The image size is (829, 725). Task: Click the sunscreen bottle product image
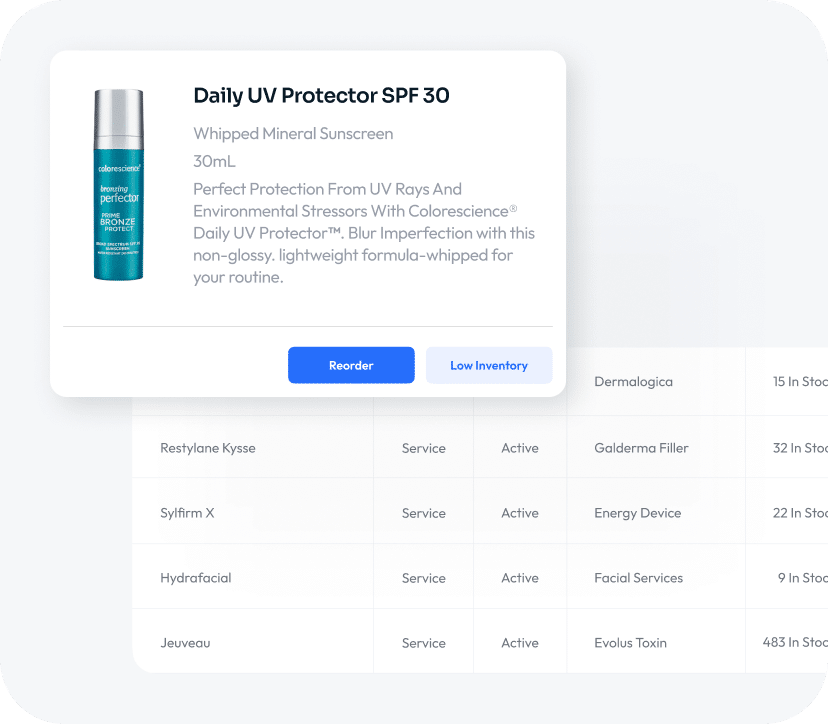(x=118, y=185)
